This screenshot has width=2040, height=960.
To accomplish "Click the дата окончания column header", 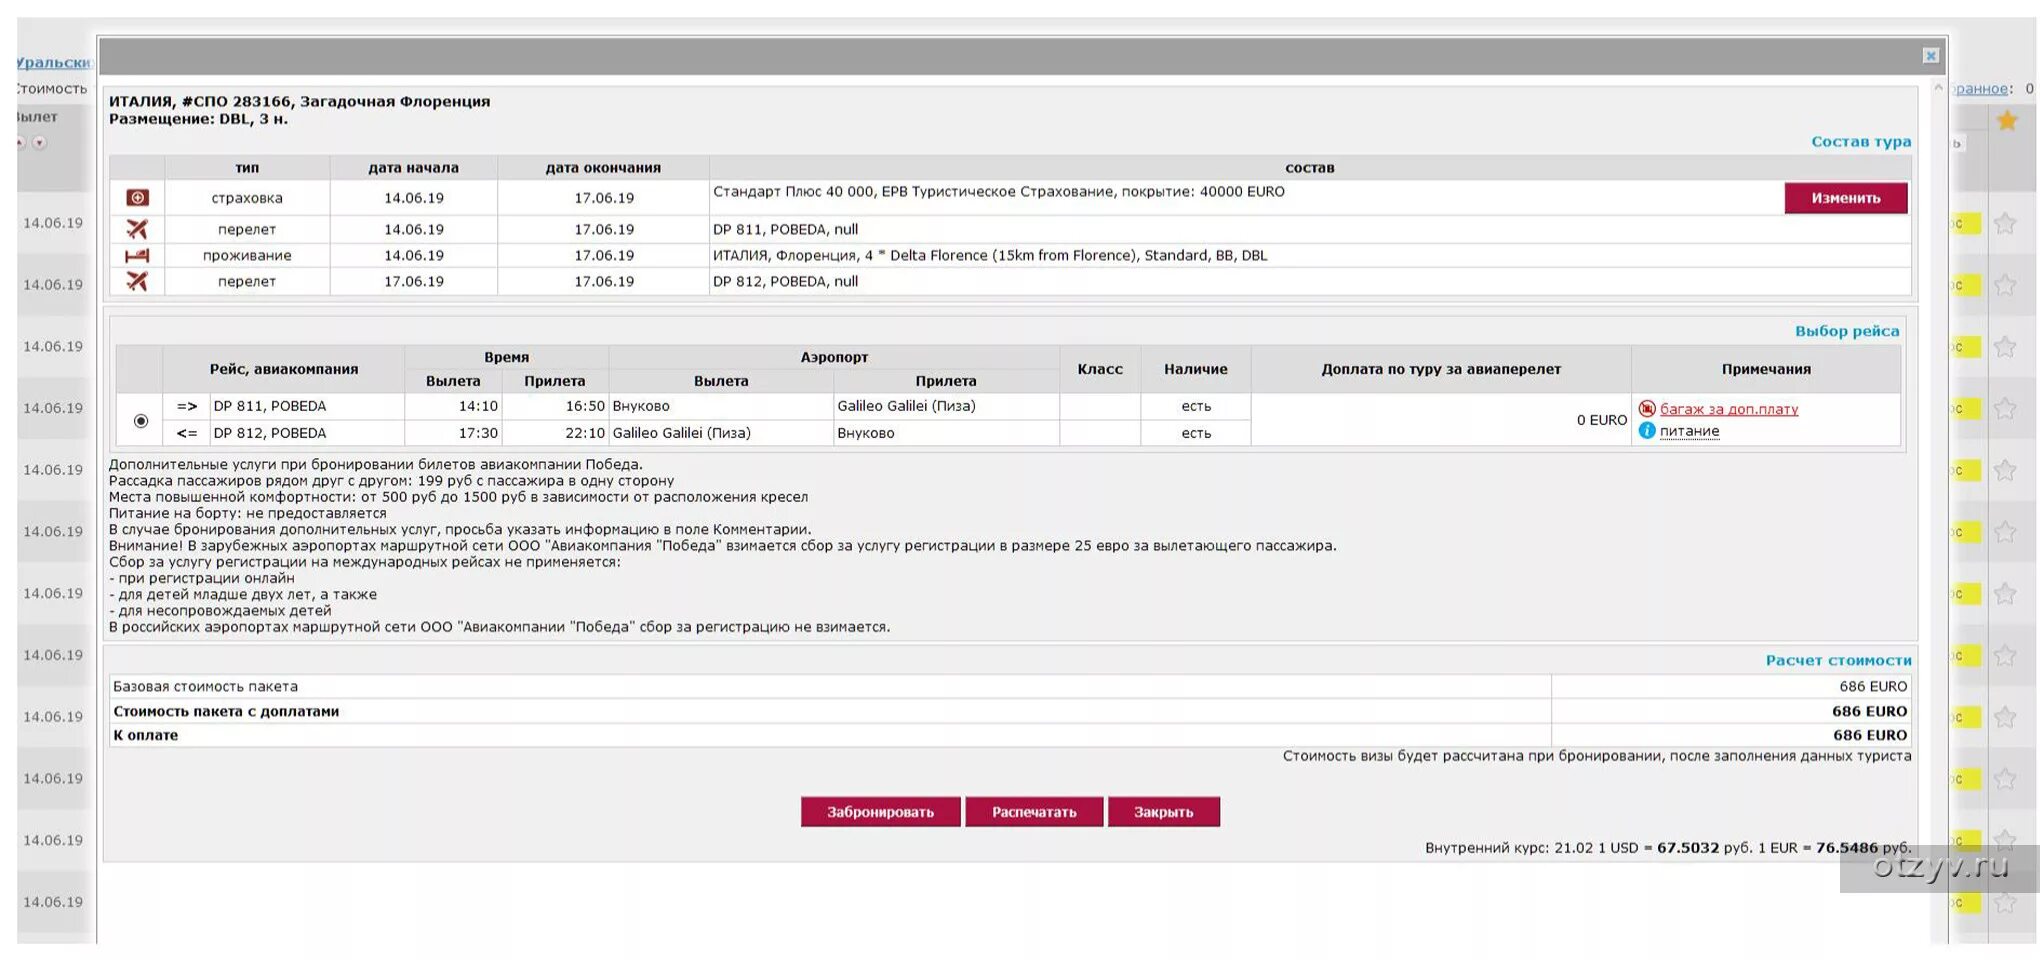I will click(x=603, y=167).
